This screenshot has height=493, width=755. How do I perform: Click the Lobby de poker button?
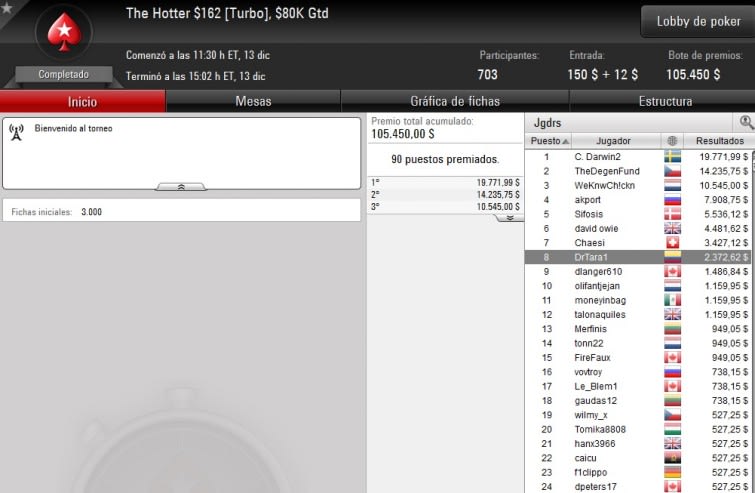pyautogui.click(x=698, y=21)
